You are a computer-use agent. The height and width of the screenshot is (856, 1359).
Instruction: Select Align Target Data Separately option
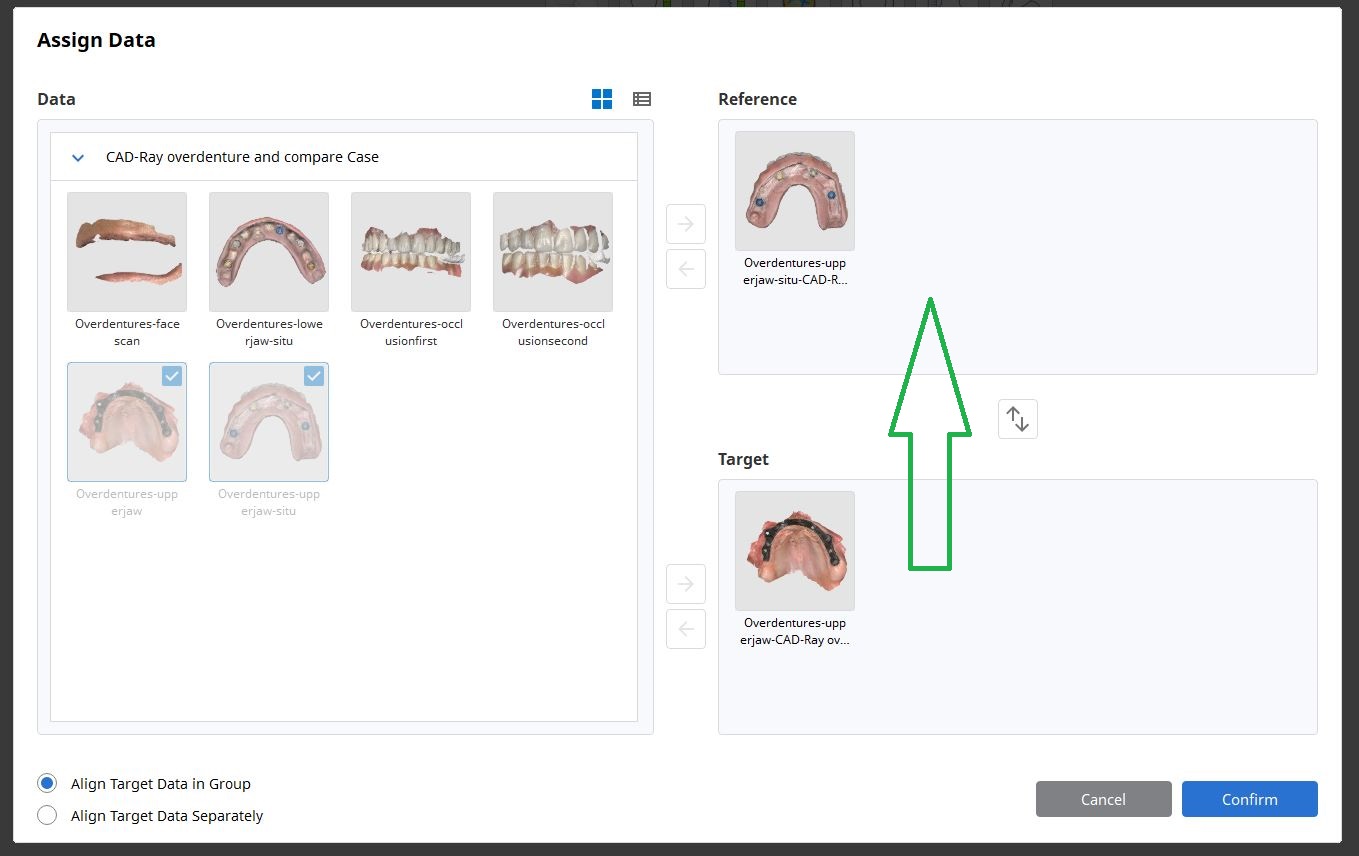point(47,815)
